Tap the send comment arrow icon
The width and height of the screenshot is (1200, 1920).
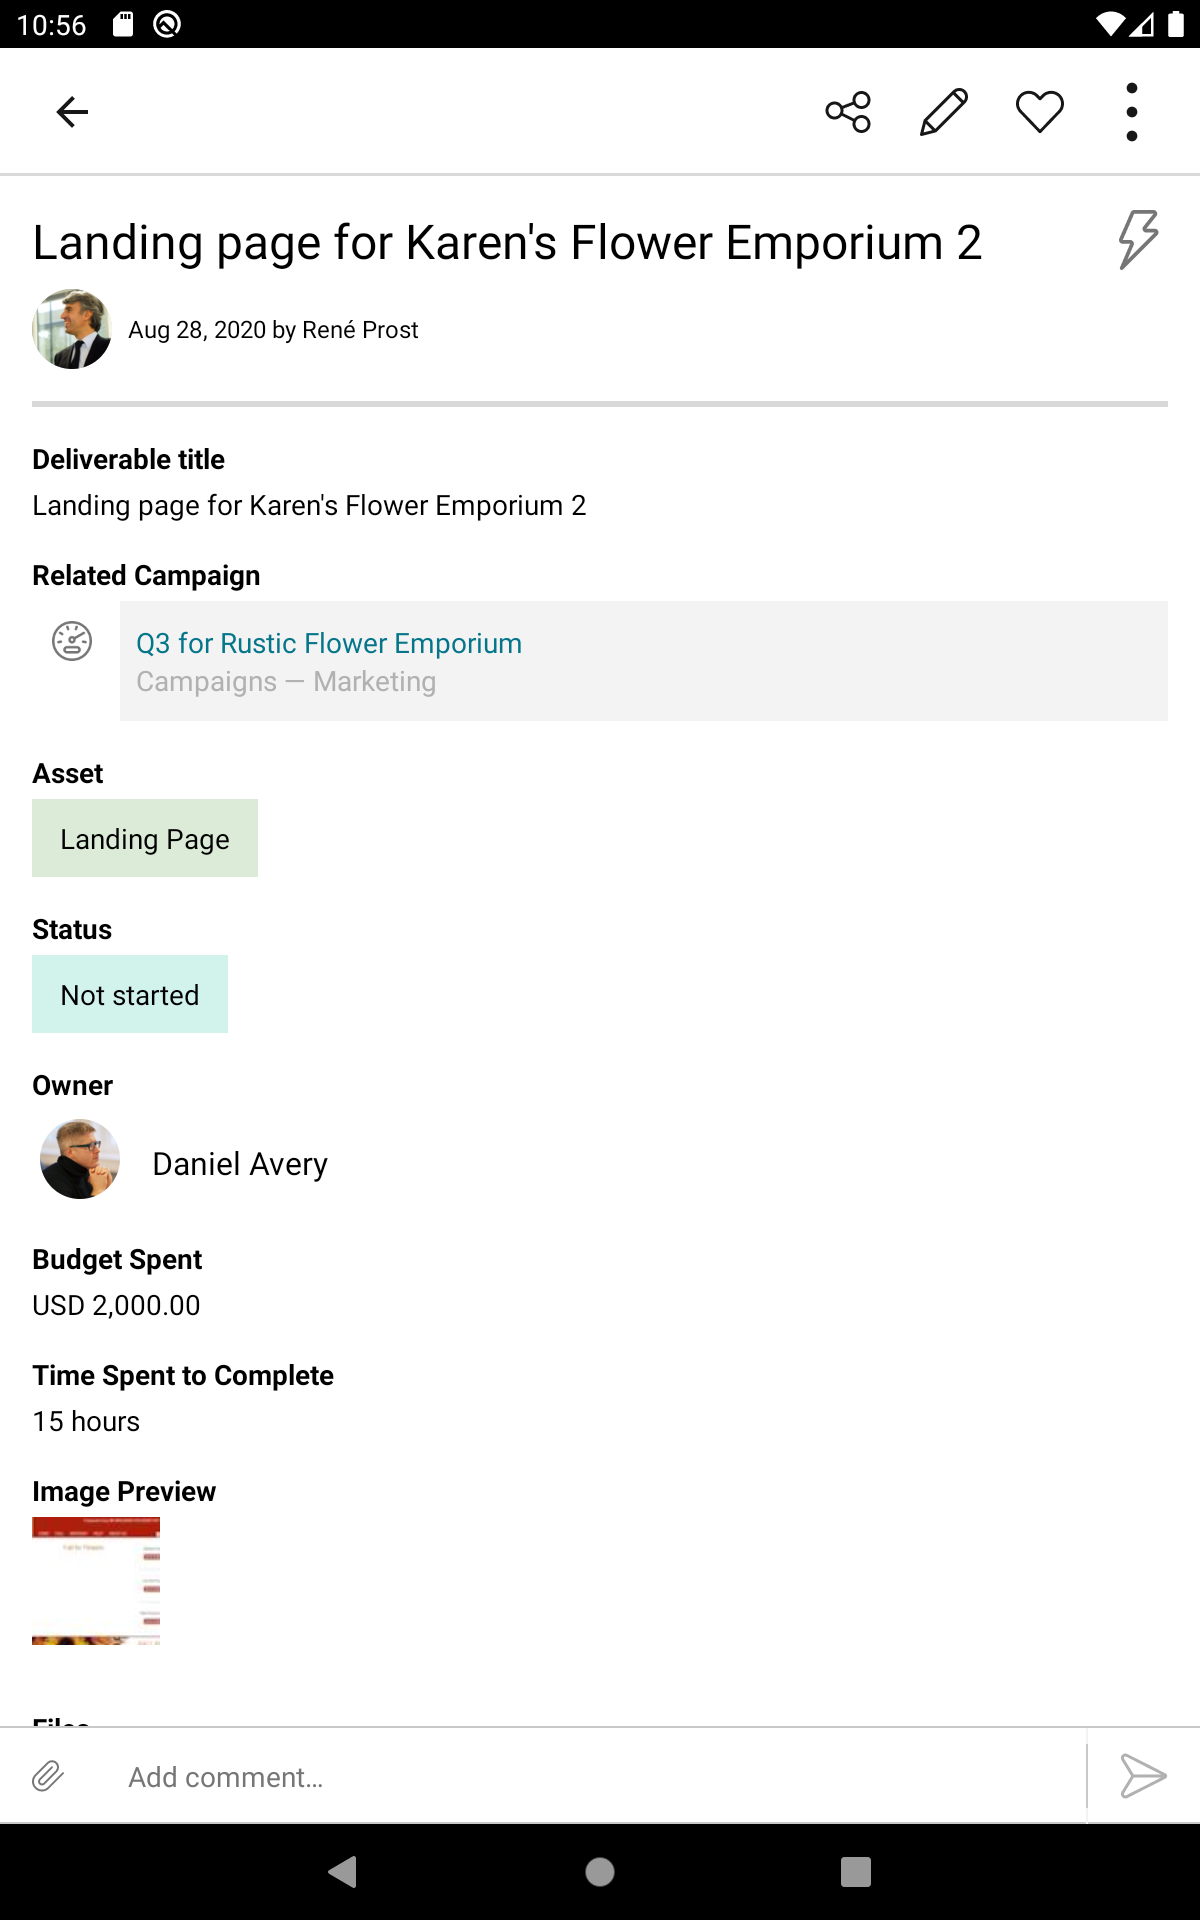(x=1143, y=1777)
